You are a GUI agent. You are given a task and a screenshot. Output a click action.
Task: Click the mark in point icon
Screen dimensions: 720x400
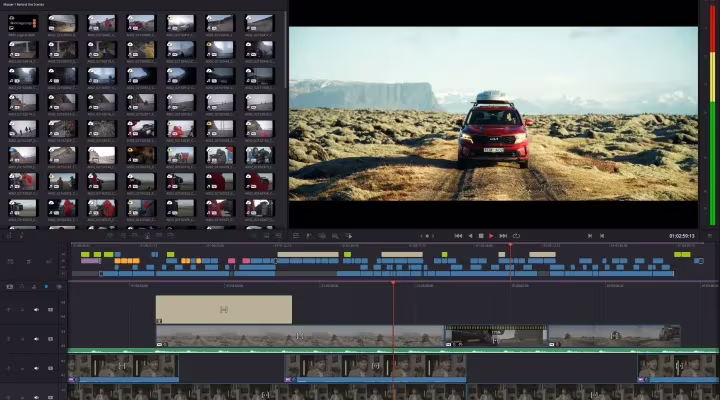pyautogui.click(x=590, y=236)
